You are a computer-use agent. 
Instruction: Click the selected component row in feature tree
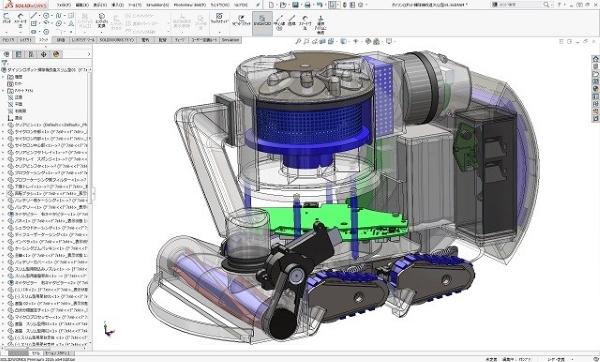coord(47,194)
